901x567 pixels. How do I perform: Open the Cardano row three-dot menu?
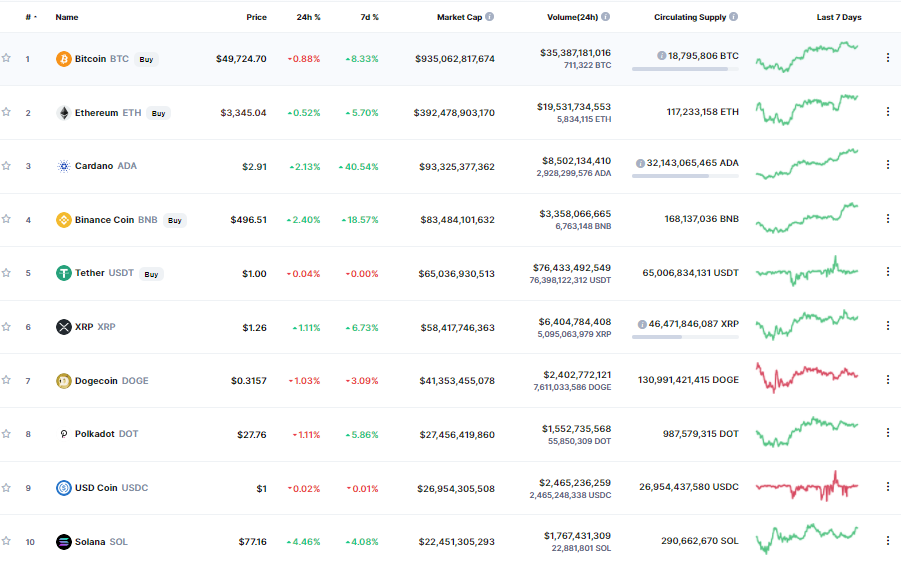(888, 165)
